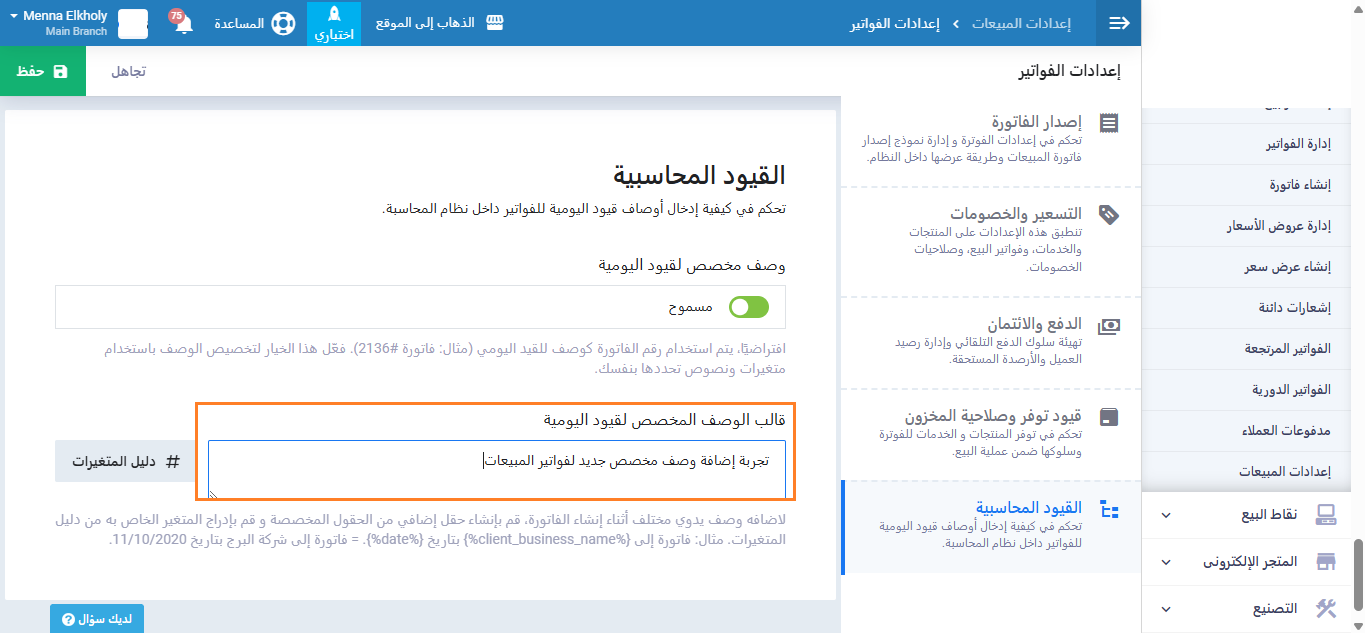Collapse sidebar using the arrow menu icon
This screenshot has height=633, width=1365.
(x=1119, y=23)
